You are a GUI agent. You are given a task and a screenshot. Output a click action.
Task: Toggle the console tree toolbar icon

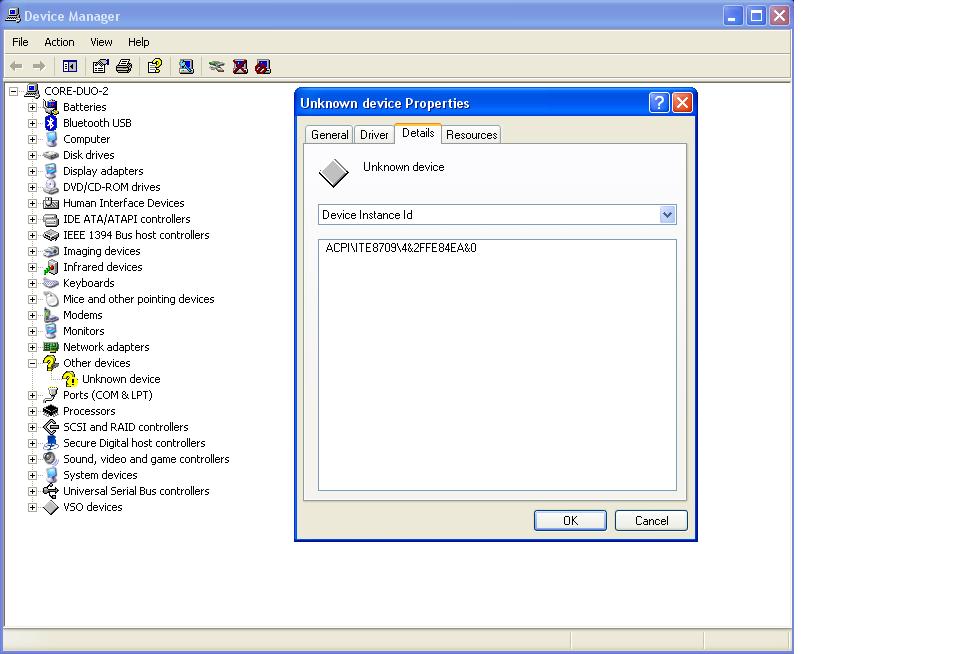coord(70,66)
